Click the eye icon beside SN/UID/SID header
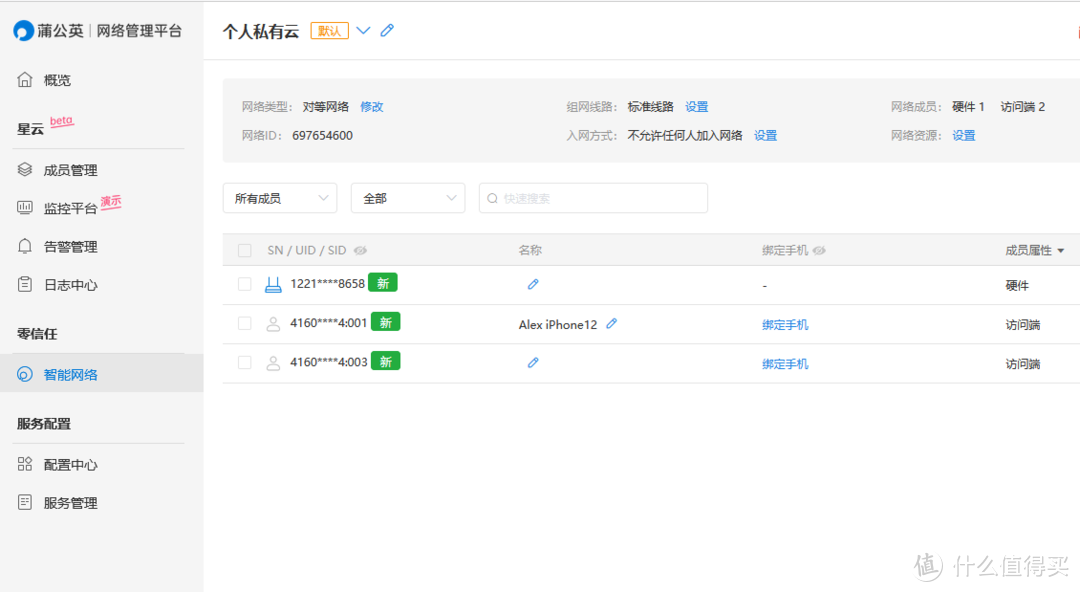 [360, 250]
